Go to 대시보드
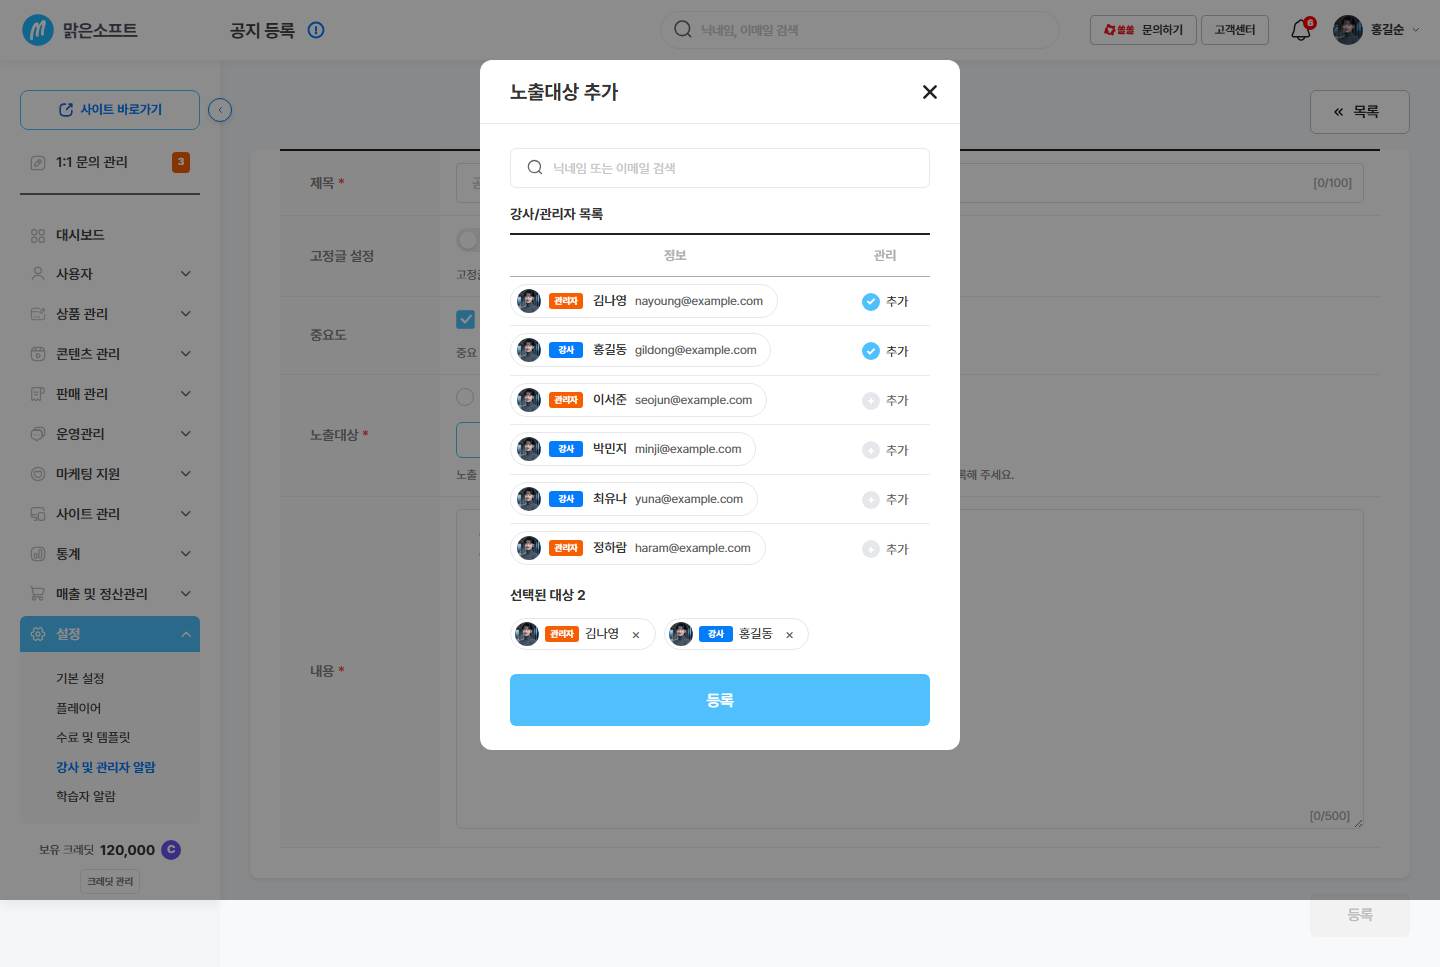 (x=80, y=235)
